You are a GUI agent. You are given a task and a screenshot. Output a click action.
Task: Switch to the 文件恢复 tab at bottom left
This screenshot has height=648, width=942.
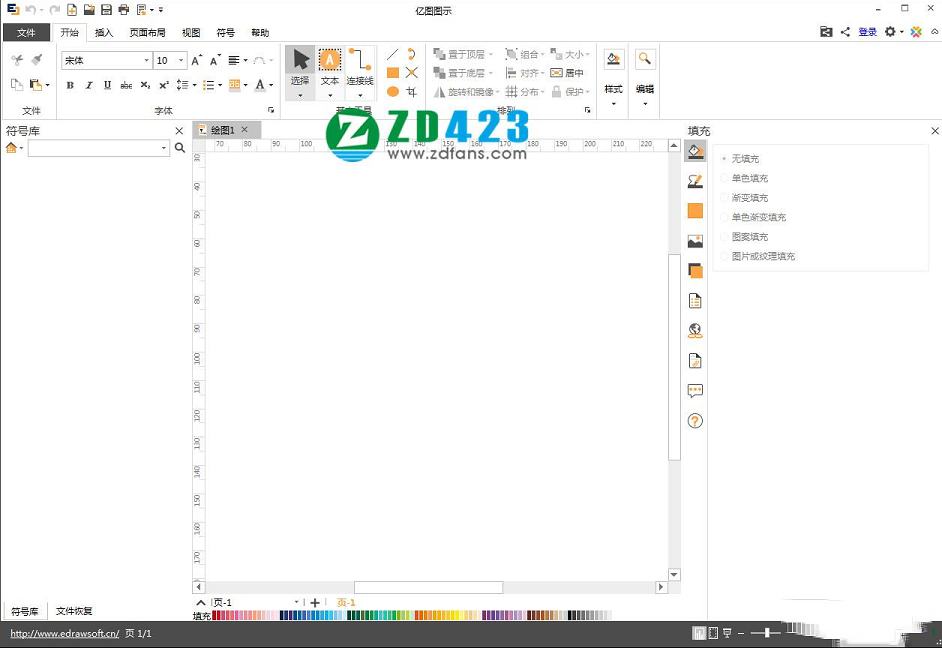(x=73, y=610)
